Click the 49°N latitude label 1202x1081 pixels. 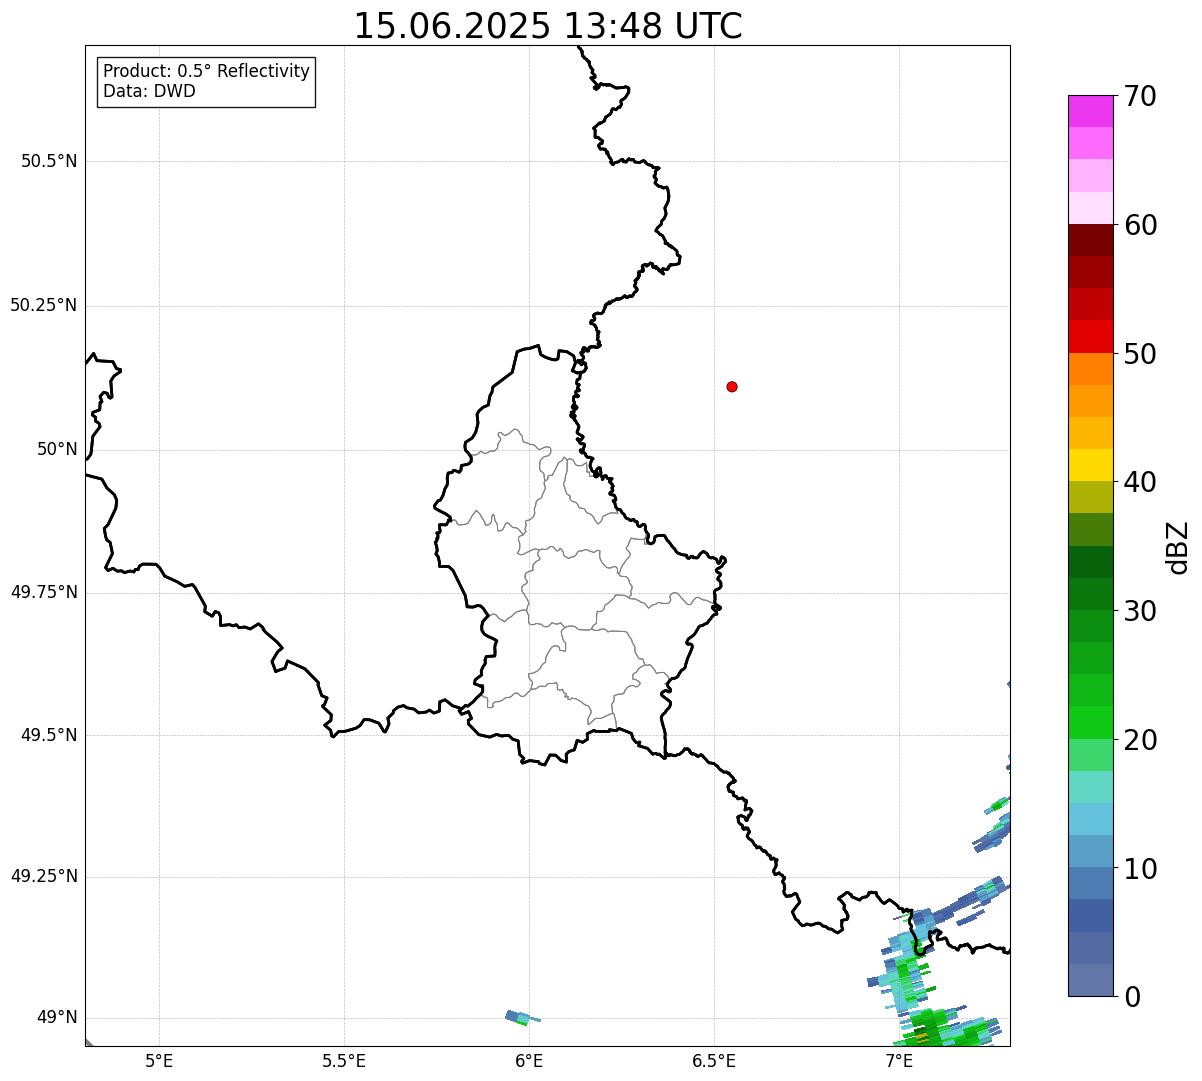click(57, 1017)
